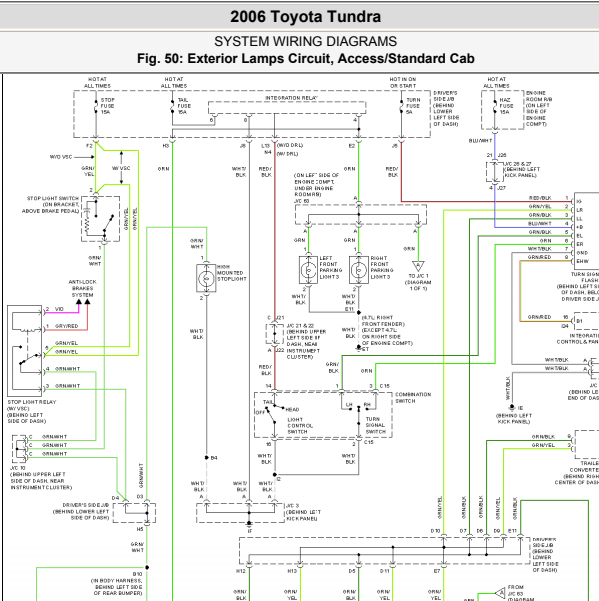599x601 pixels.
Task: Select the 'SYSTEM WIRING DIAGRAMS' heading
Action: coord(305,41)
